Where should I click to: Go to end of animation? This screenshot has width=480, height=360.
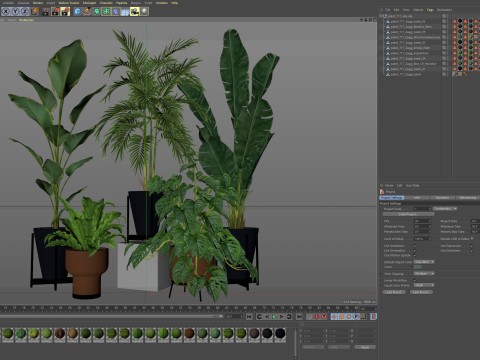[x=299, y=317]
